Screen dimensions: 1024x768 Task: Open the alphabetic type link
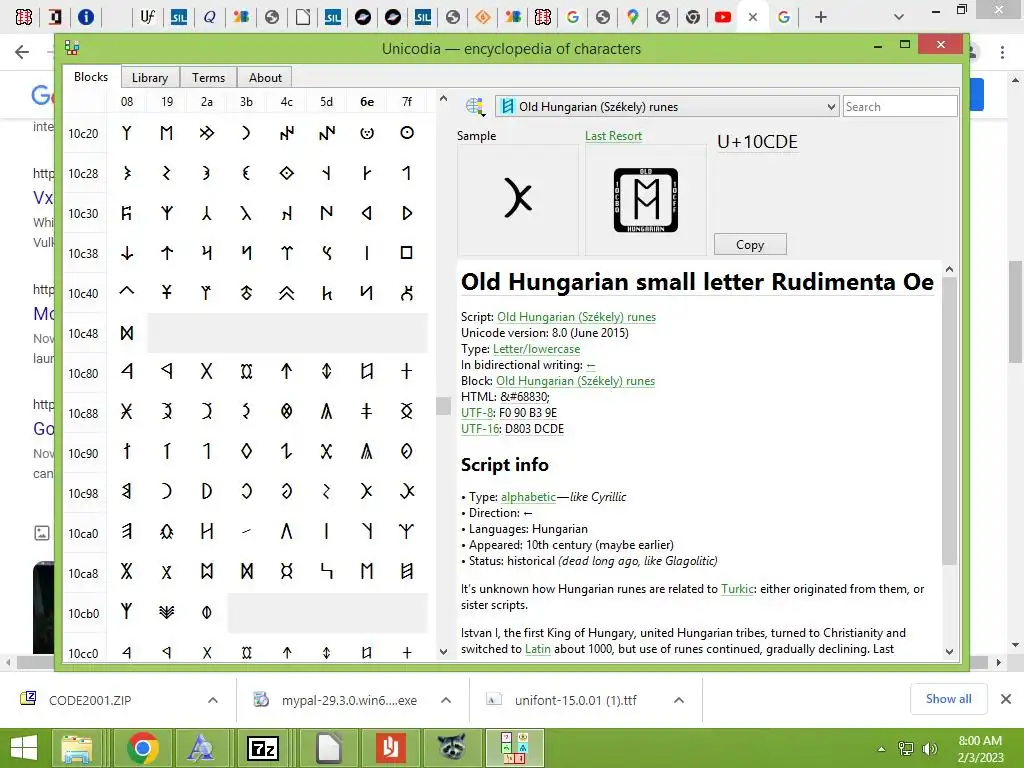click(x=528, y=497)
